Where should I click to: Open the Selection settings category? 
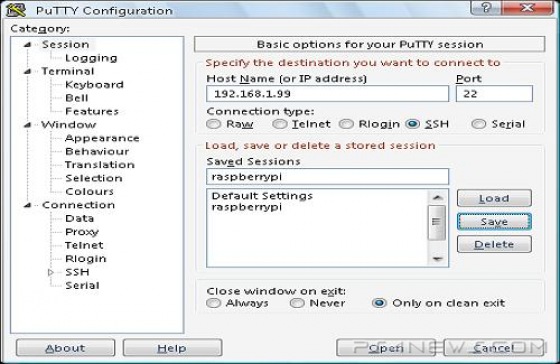(94, 178)
